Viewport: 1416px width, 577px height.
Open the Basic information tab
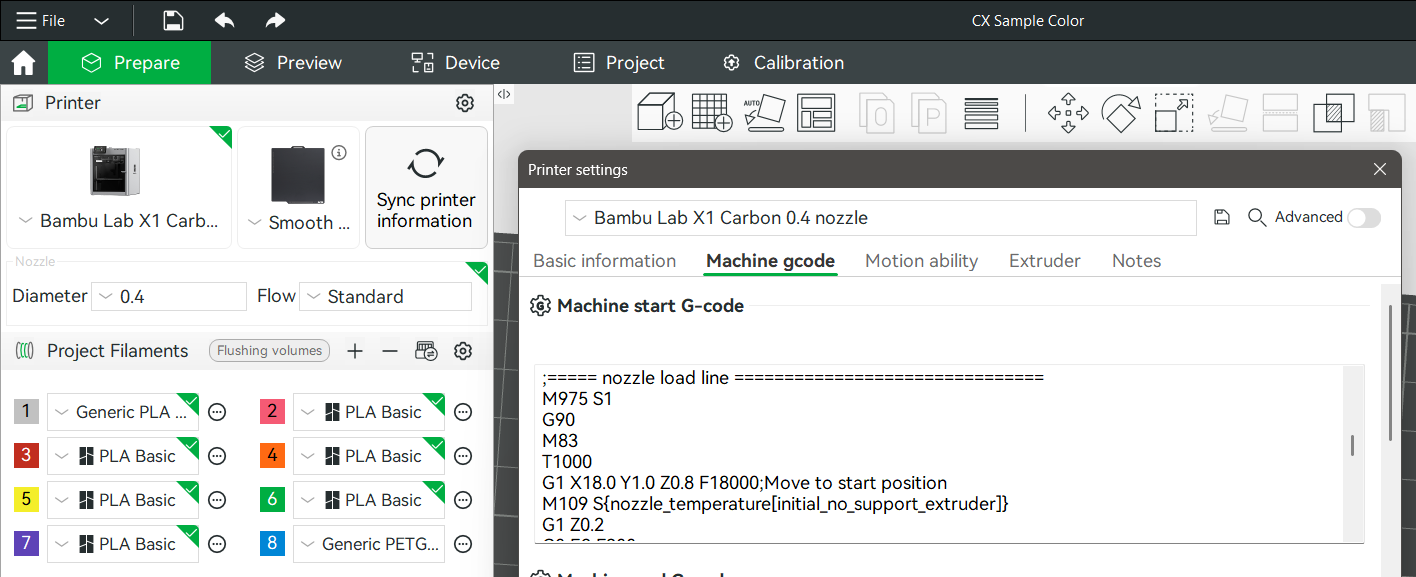[x=605, y=261]
